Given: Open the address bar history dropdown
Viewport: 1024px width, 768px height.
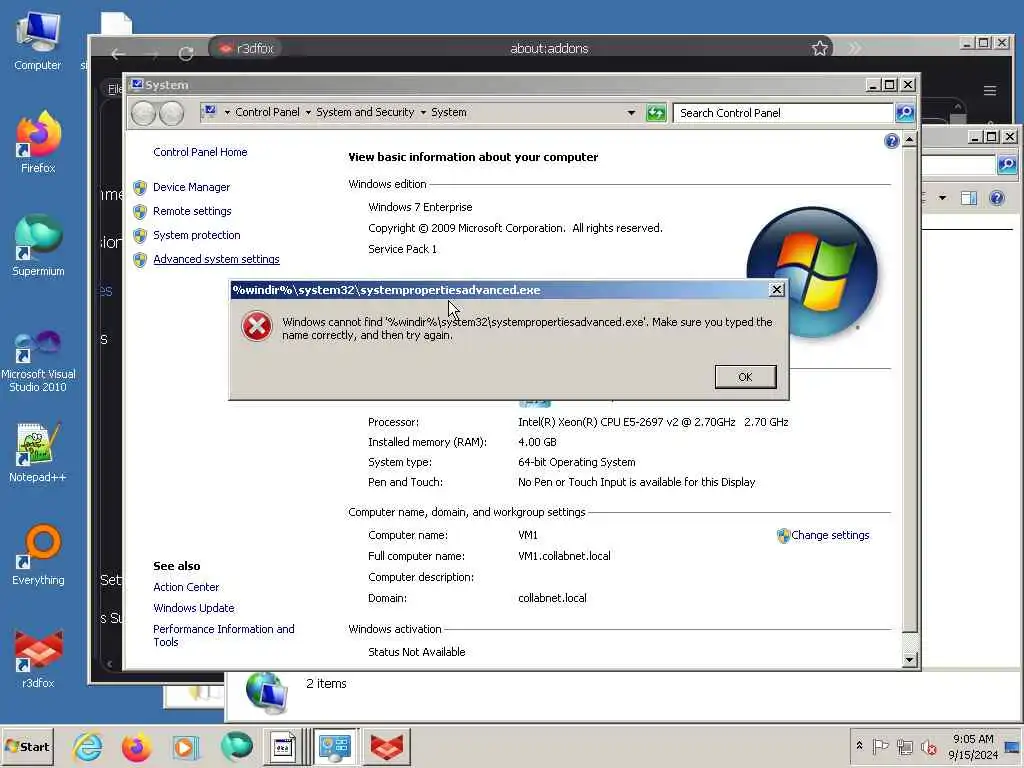Looking at the screenshot, I should [x=631, y=113].
